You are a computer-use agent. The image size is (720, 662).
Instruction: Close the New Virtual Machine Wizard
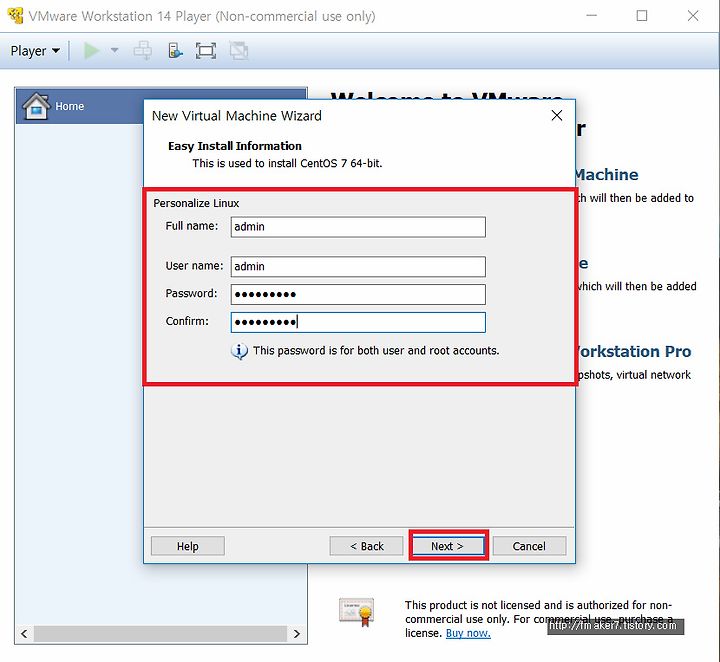tap(557, 115)
